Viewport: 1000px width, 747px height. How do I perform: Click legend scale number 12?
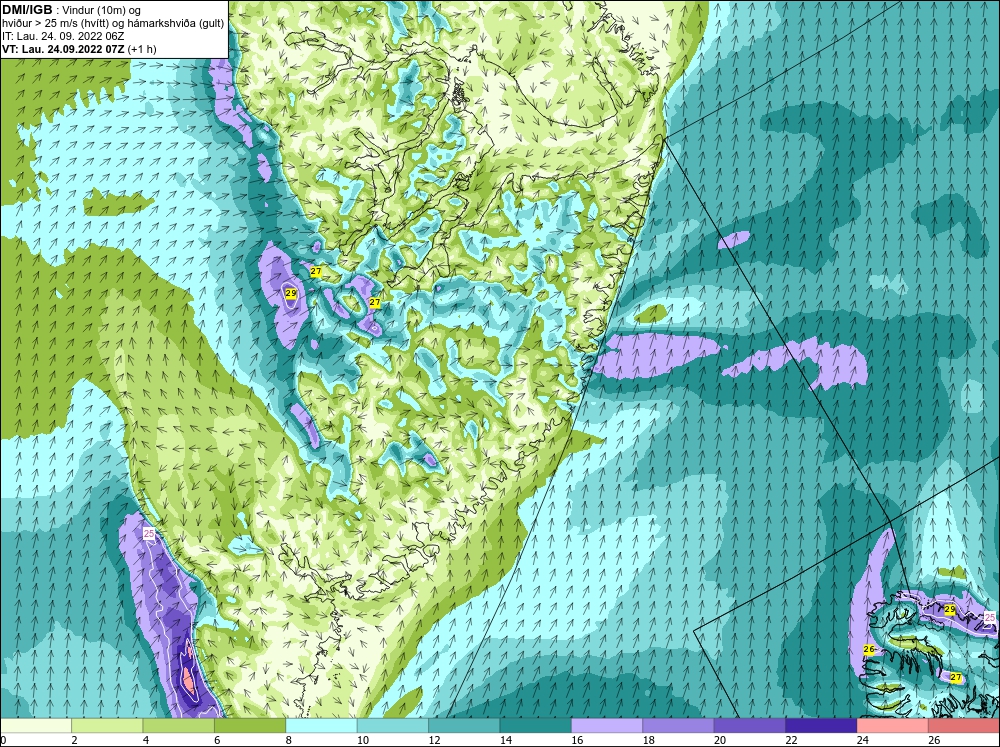434,740
